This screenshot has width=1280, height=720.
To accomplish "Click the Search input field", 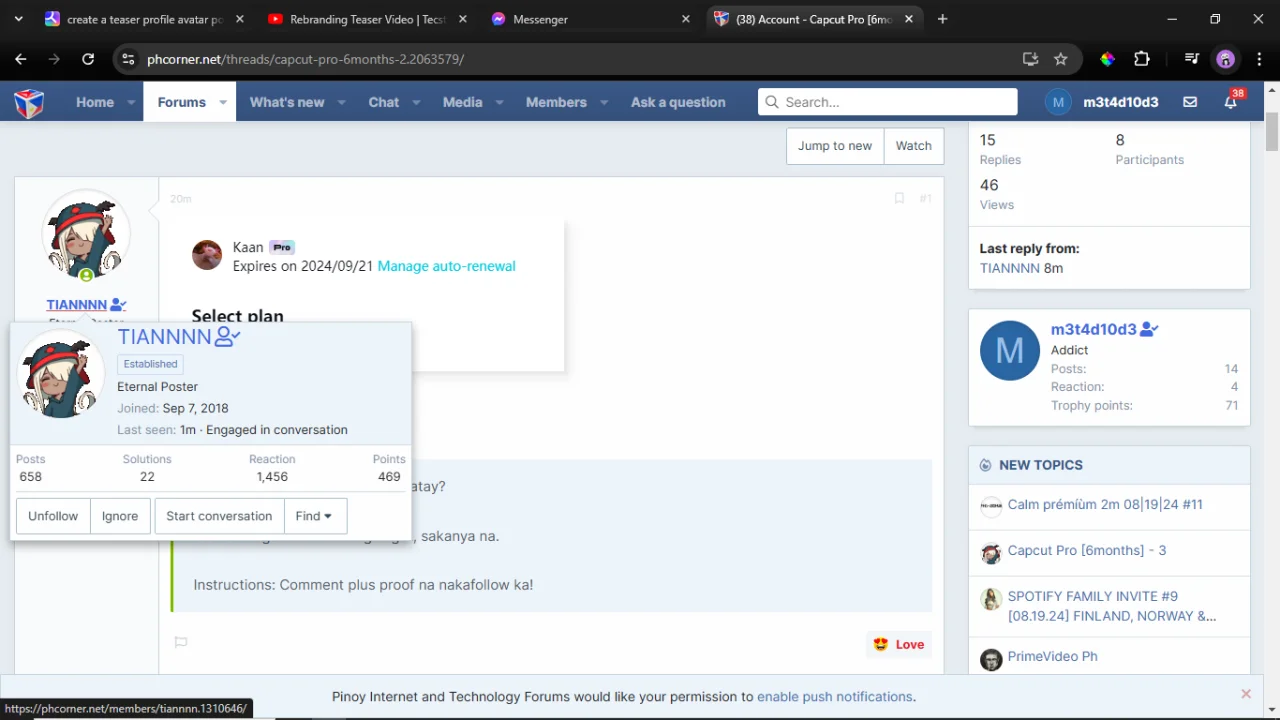I will coord(888,102).
